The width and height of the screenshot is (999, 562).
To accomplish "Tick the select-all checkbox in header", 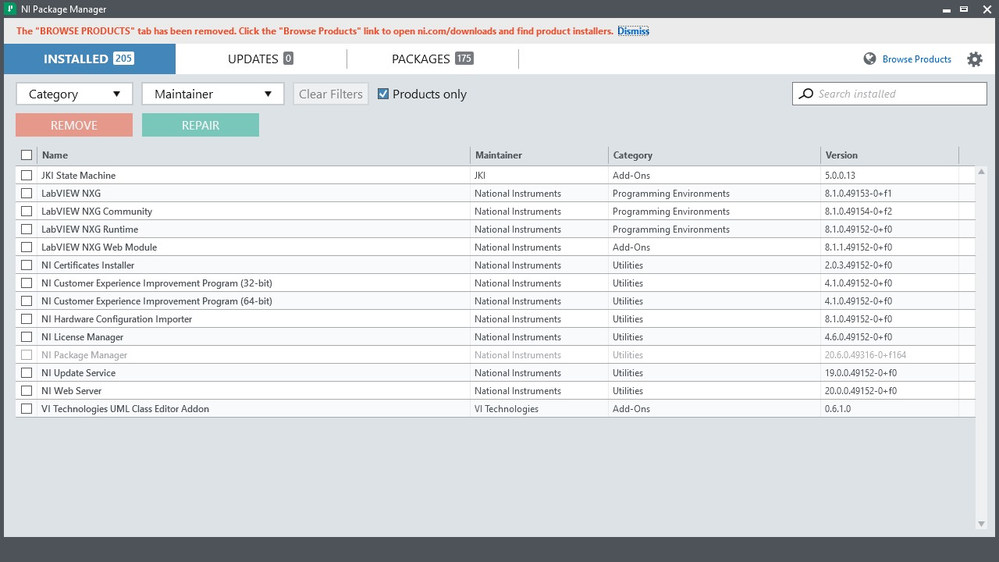I will click(26, 155).
